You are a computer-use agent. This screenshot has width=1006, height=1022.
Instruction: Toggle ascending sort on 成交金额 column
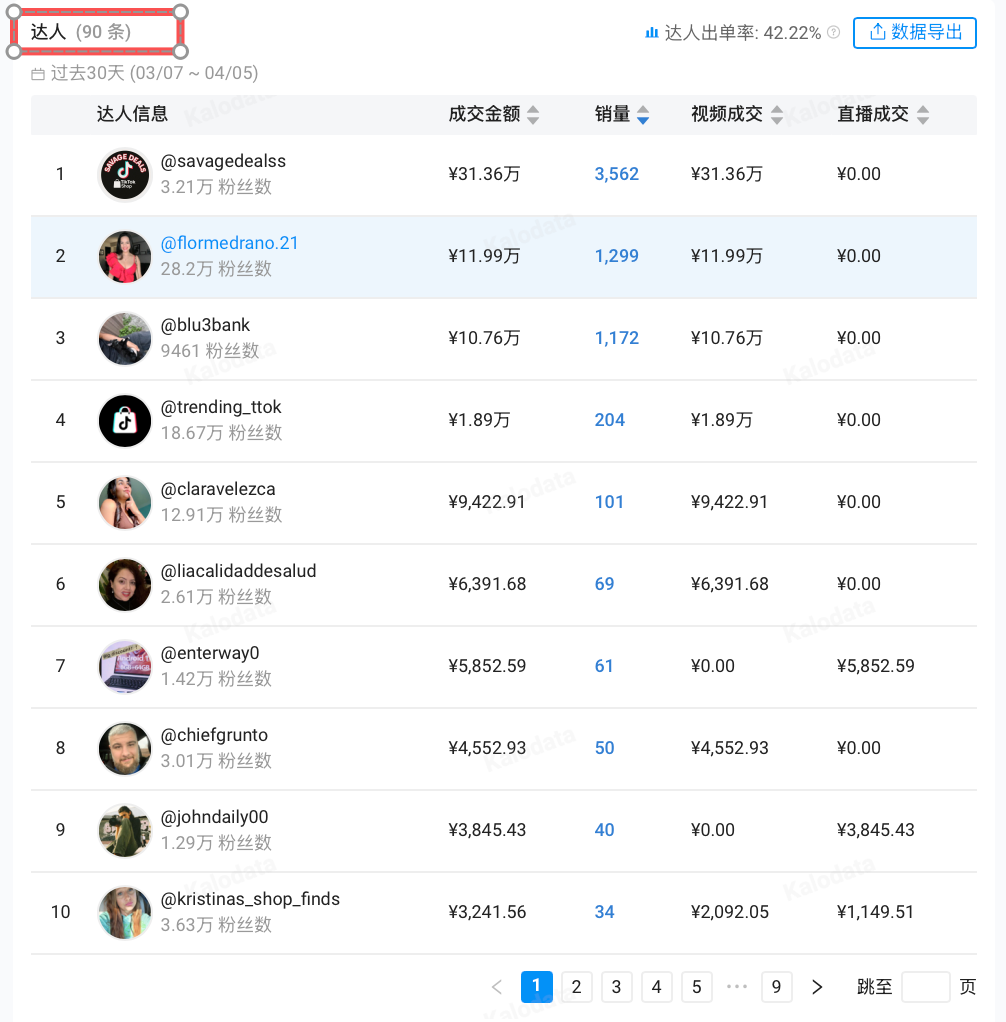point(532,110)
